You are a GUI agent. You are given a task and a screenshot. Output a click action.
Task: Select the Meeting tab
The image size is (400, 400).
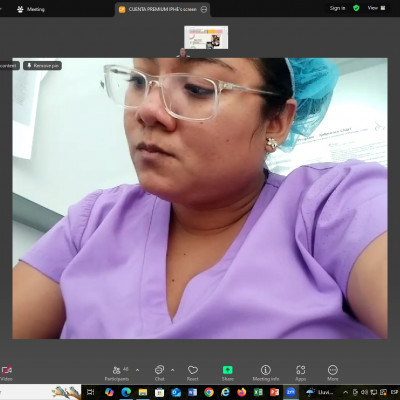31,9
